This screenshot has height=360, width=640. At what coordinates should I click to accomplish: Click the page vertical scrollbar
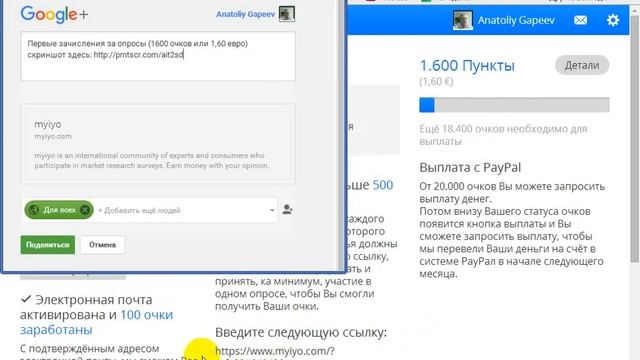(635, 139)
